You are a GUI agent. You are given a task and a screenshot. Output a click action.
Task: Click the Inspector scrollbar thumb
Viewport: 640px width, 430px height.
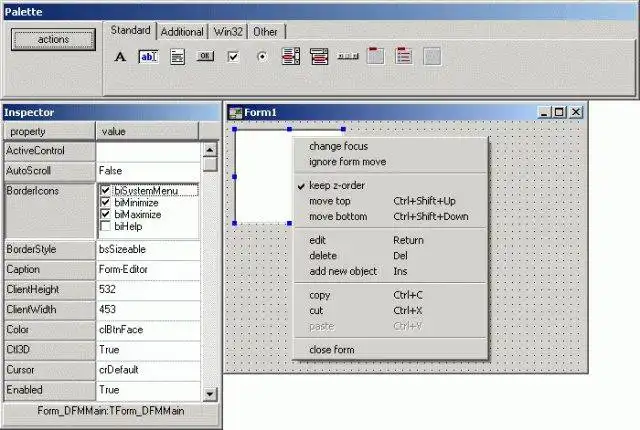pyautogui.click(x=210, y=164)
